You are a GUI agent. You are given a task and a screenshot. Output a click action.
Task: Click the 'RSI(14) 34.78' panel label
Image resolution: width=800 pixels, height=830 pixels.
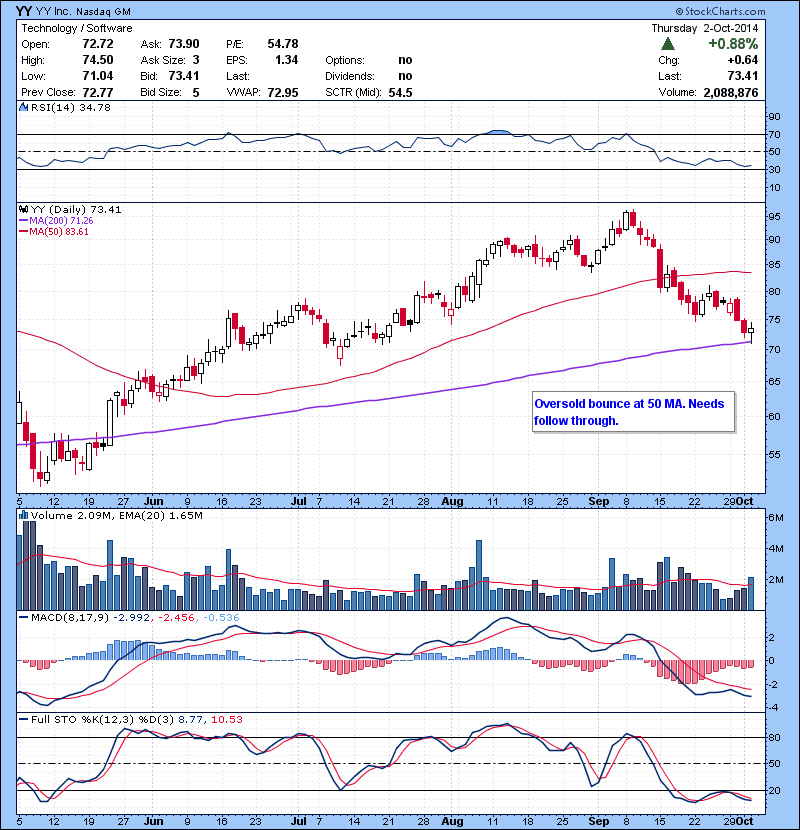pyautogui.click(x=70, y=107)
